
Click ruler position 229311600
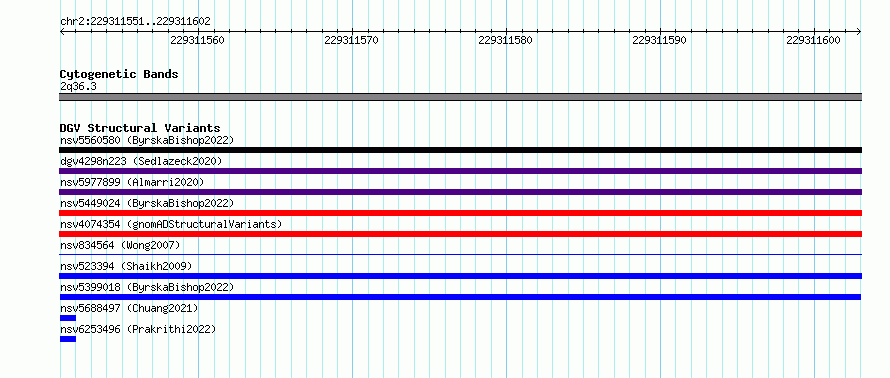pyautogui.click(x=813, y=40)
